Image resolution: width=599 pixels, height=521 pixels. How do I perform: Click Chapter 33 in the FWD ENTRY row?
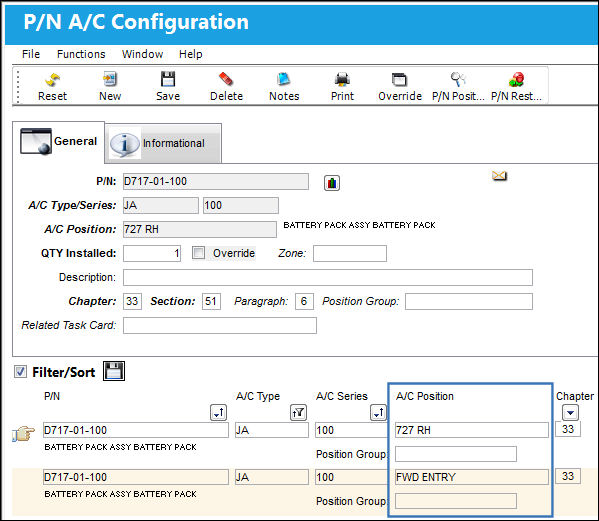pyautogui.click(x=568, y=476)
